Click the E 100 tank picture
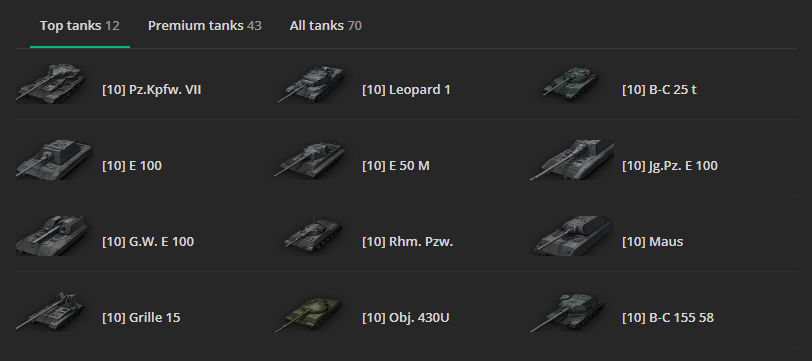This screenshot has width=812, height=361. click(x=54, y=160)
